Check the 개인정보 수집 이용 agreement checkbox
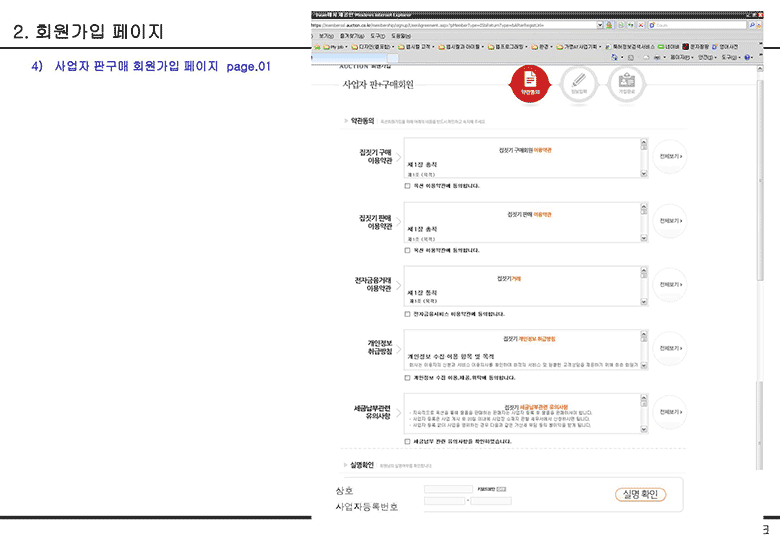 407,378
